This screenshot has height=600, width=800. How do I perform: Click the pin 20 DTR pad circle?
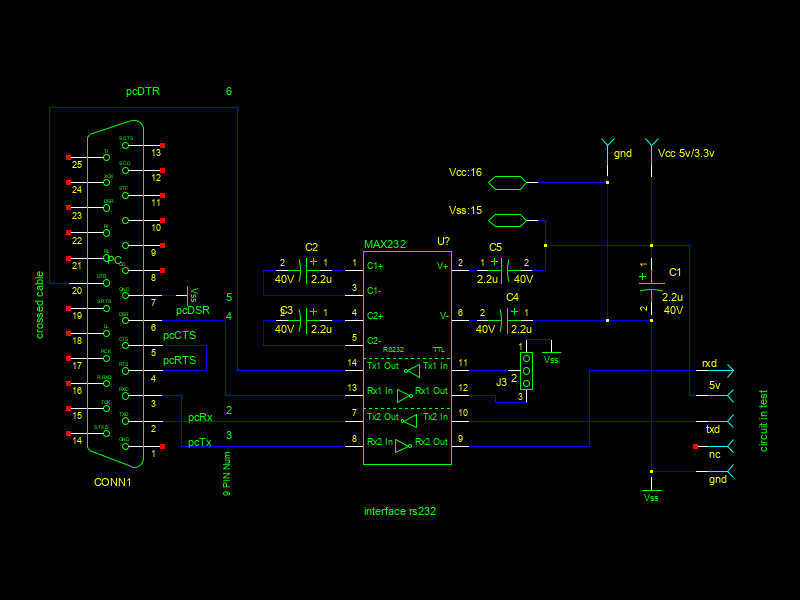[x=106, y=283]
